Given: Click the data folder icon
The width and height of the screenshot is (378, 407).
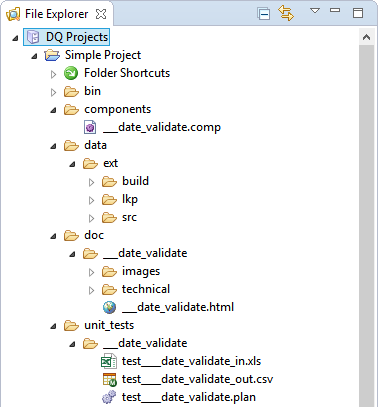Looking at the screenshot, I should click(71, 145).
